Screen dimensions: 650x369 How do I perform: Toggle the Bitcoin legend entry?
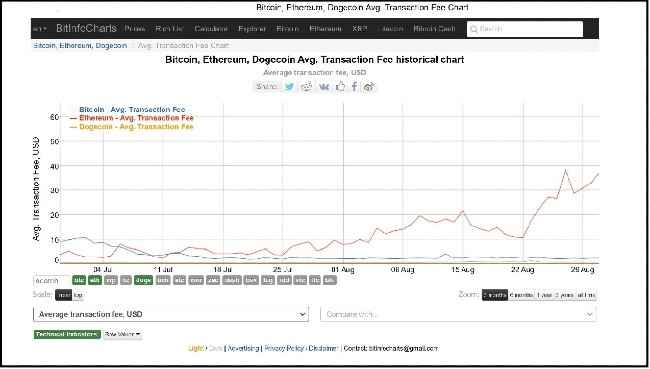point(132,110)
